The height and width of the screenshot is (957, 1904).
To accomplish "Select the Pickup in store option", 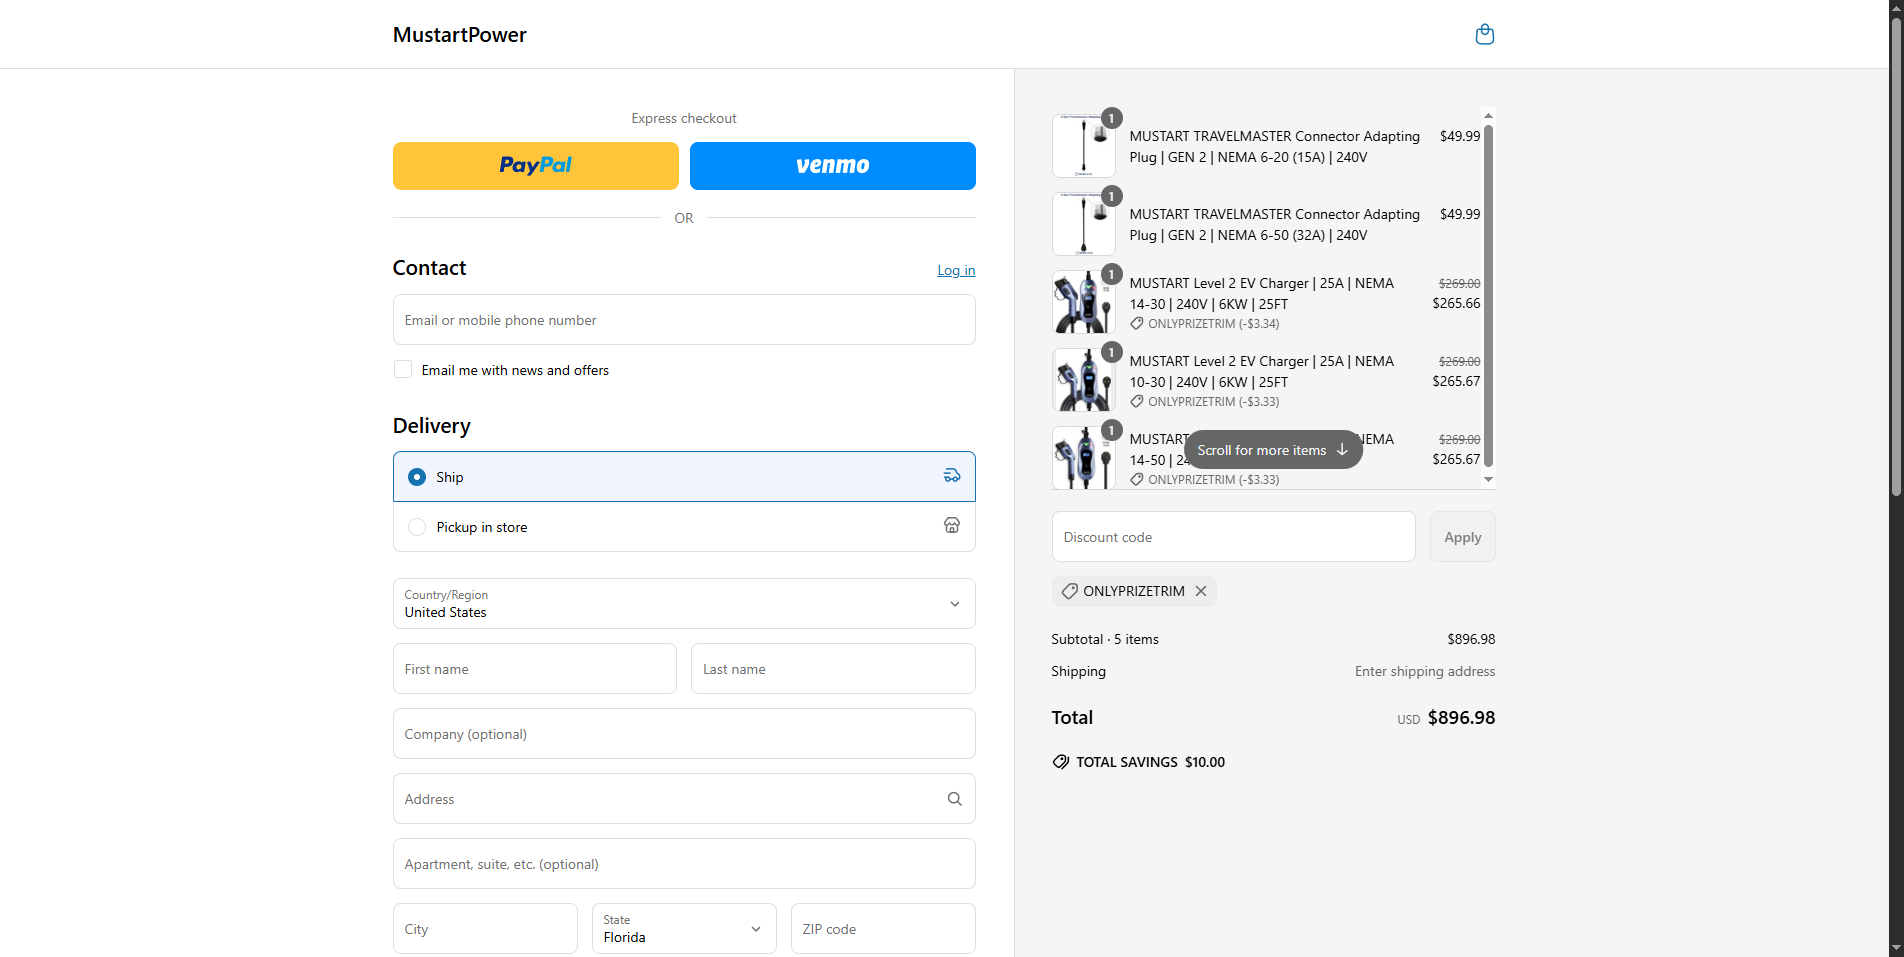I will click(684, 527).
